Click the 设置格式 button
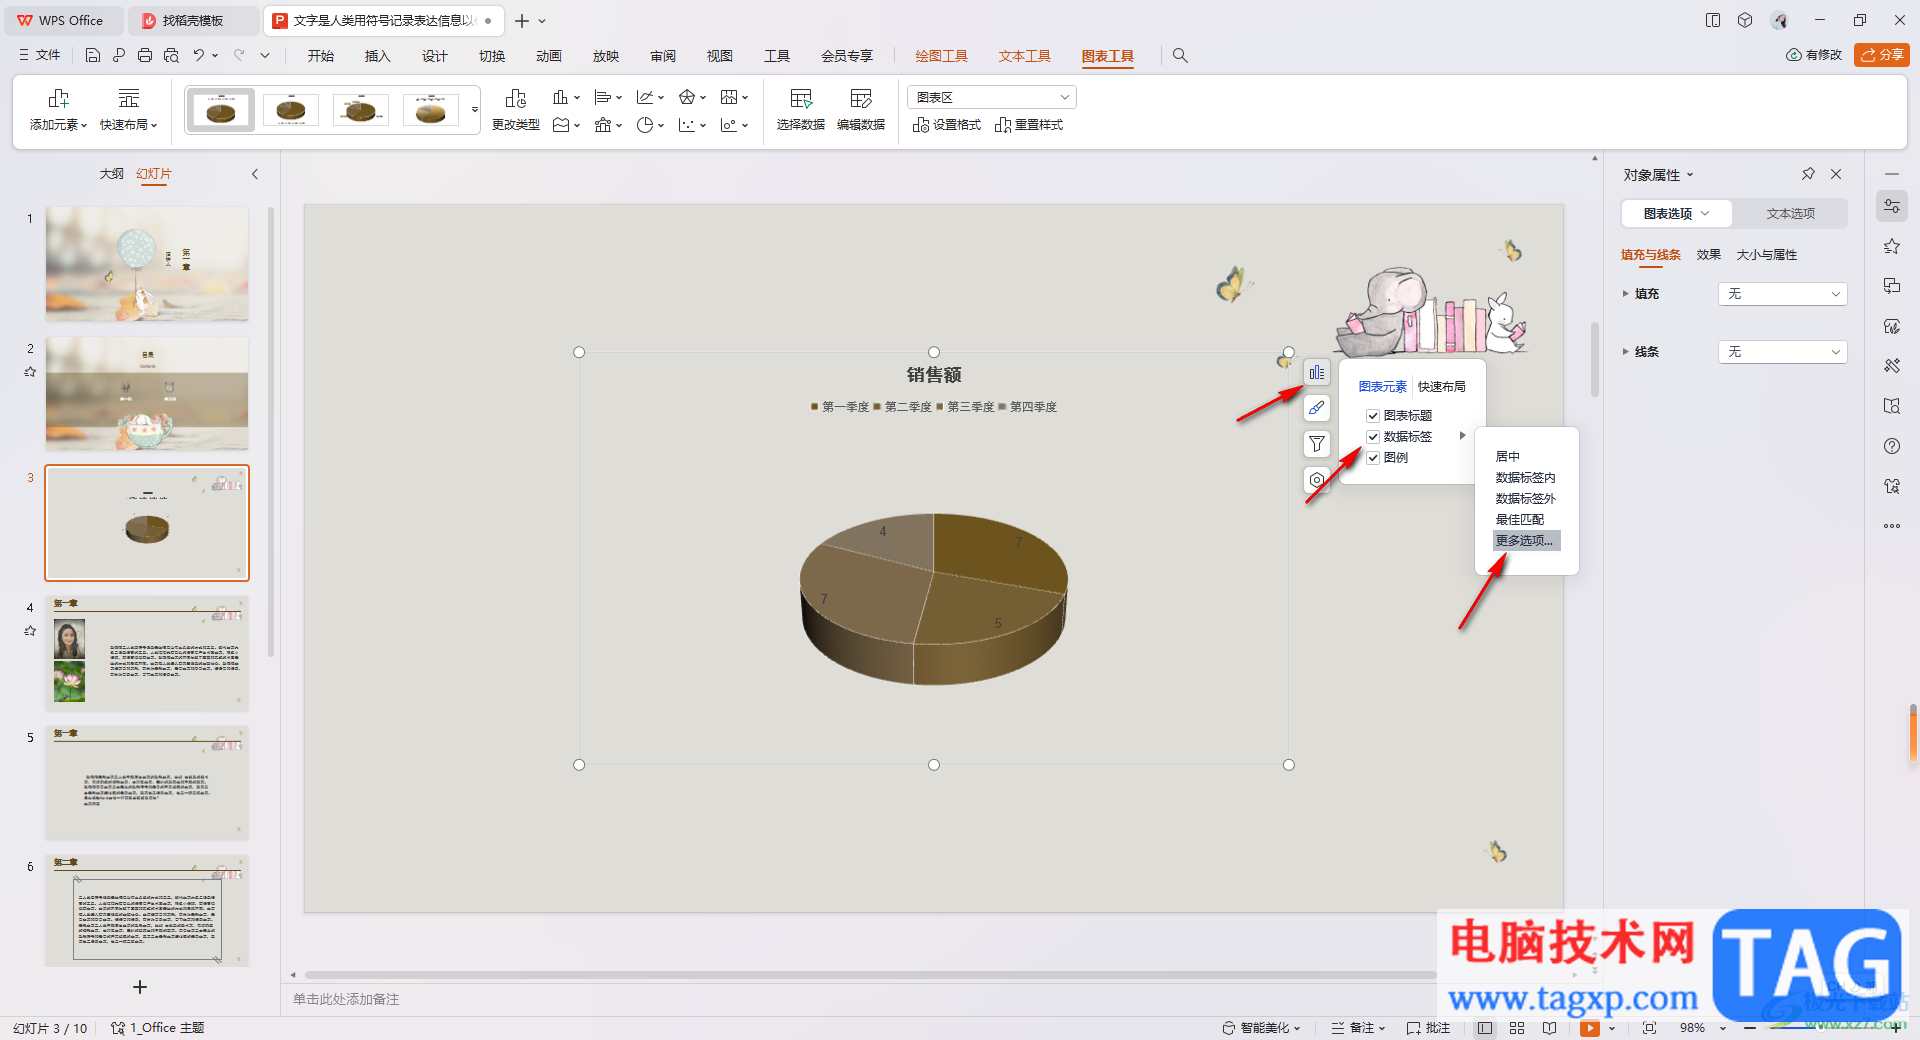 tap(947, 125)
